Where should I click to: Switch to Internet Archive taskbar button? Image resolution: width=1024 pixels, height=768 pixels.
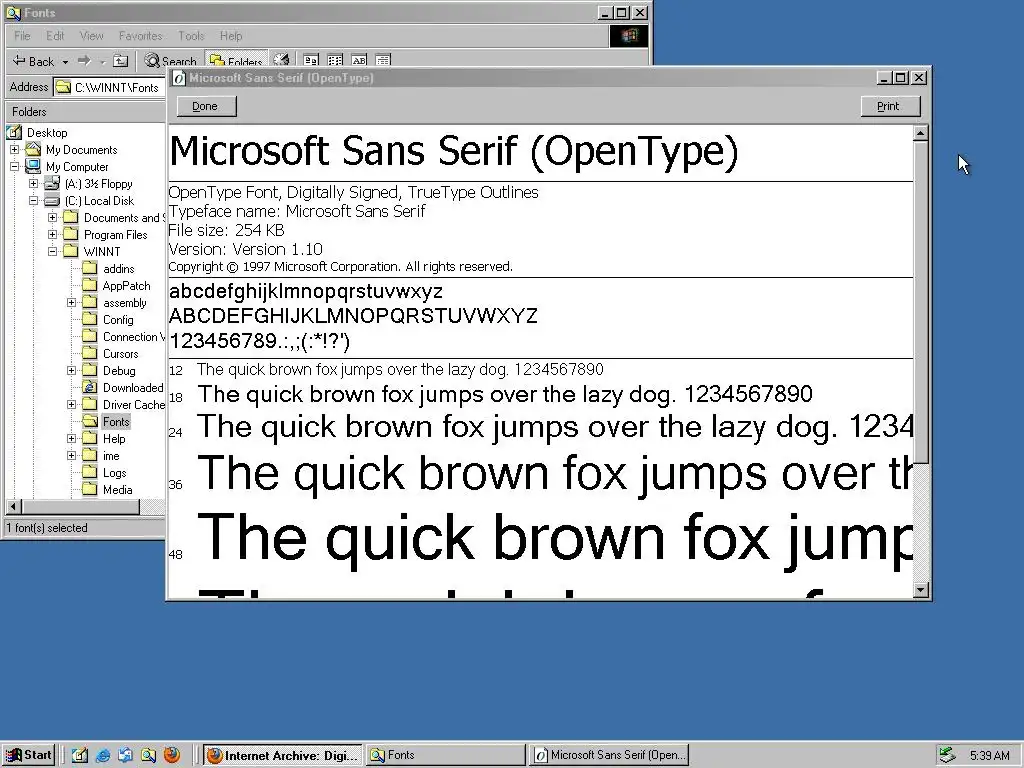(x=282, y=755)
